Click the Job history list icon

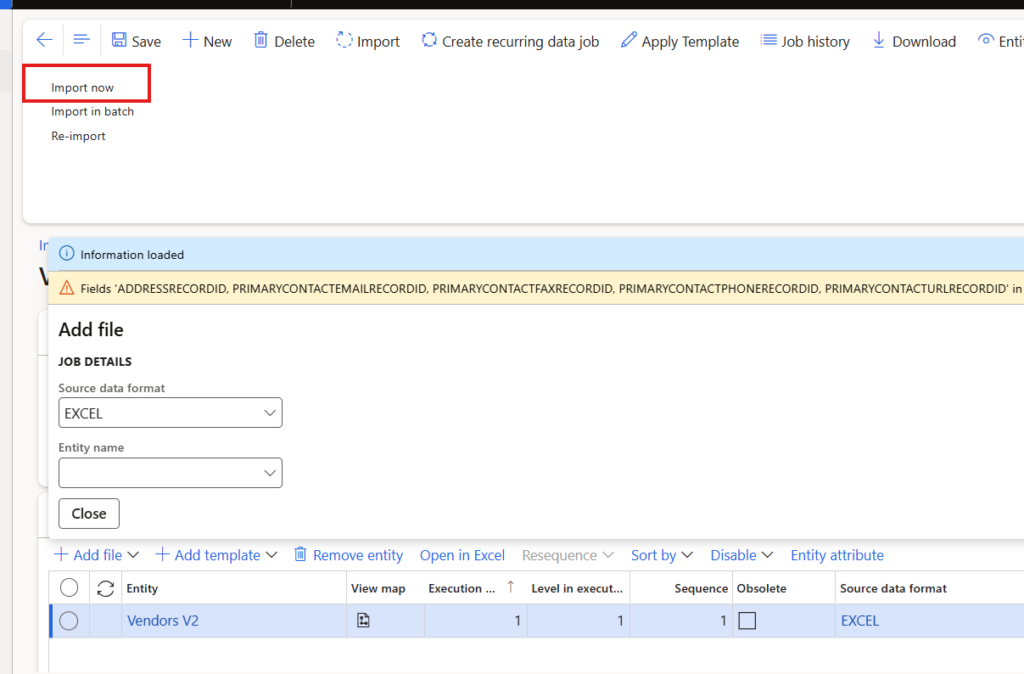769,40
